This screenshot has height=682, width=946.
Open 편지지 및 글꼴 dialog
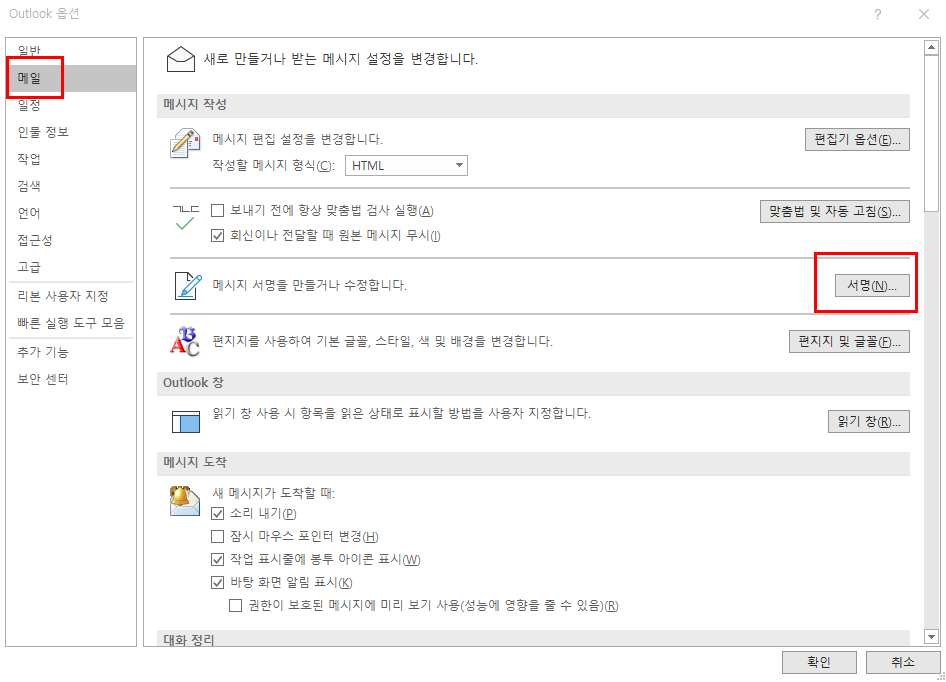(849, 342)
